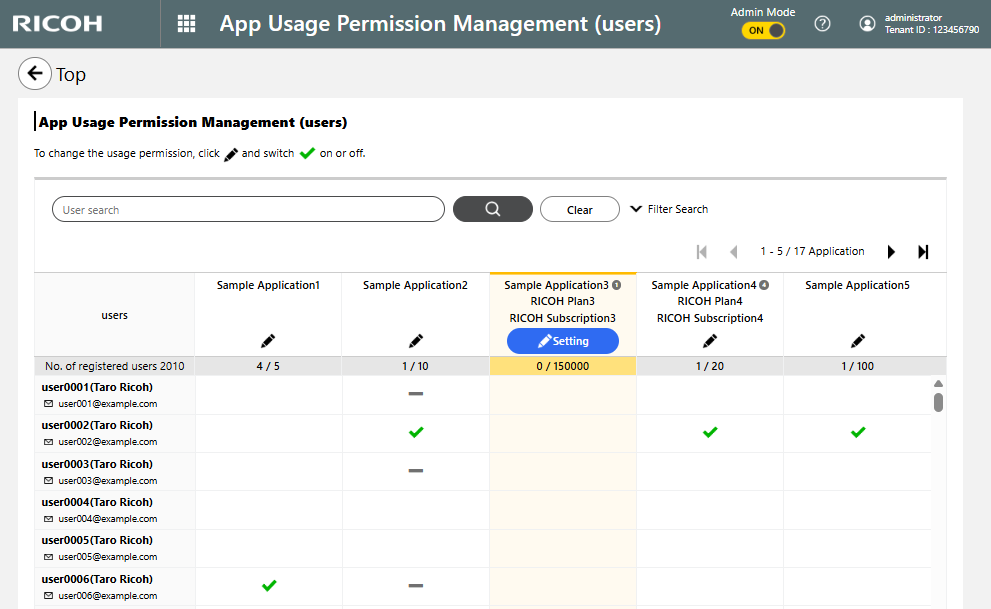Toggle user0006 checkmark for Sample Application1
The height and width of the screenshot is (609, 991).
click(268, 585)
